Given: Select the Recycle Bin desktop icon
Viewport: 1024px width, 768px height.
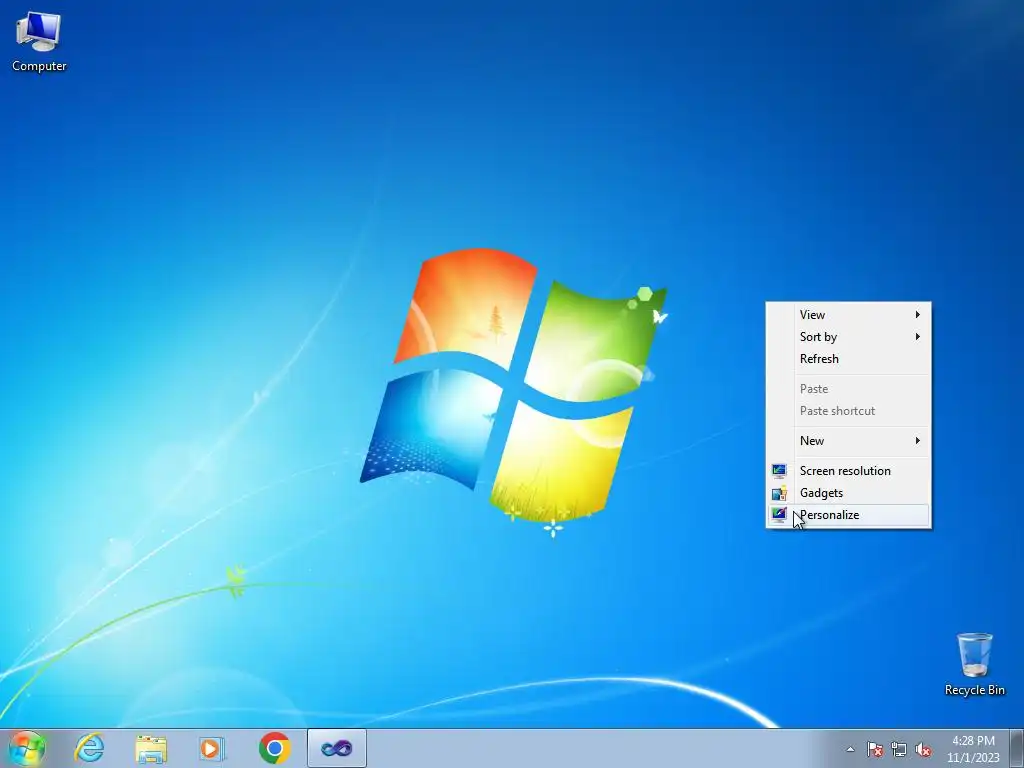Looking at the screenshot, I should pyautogui.click(x=974, y=664).
